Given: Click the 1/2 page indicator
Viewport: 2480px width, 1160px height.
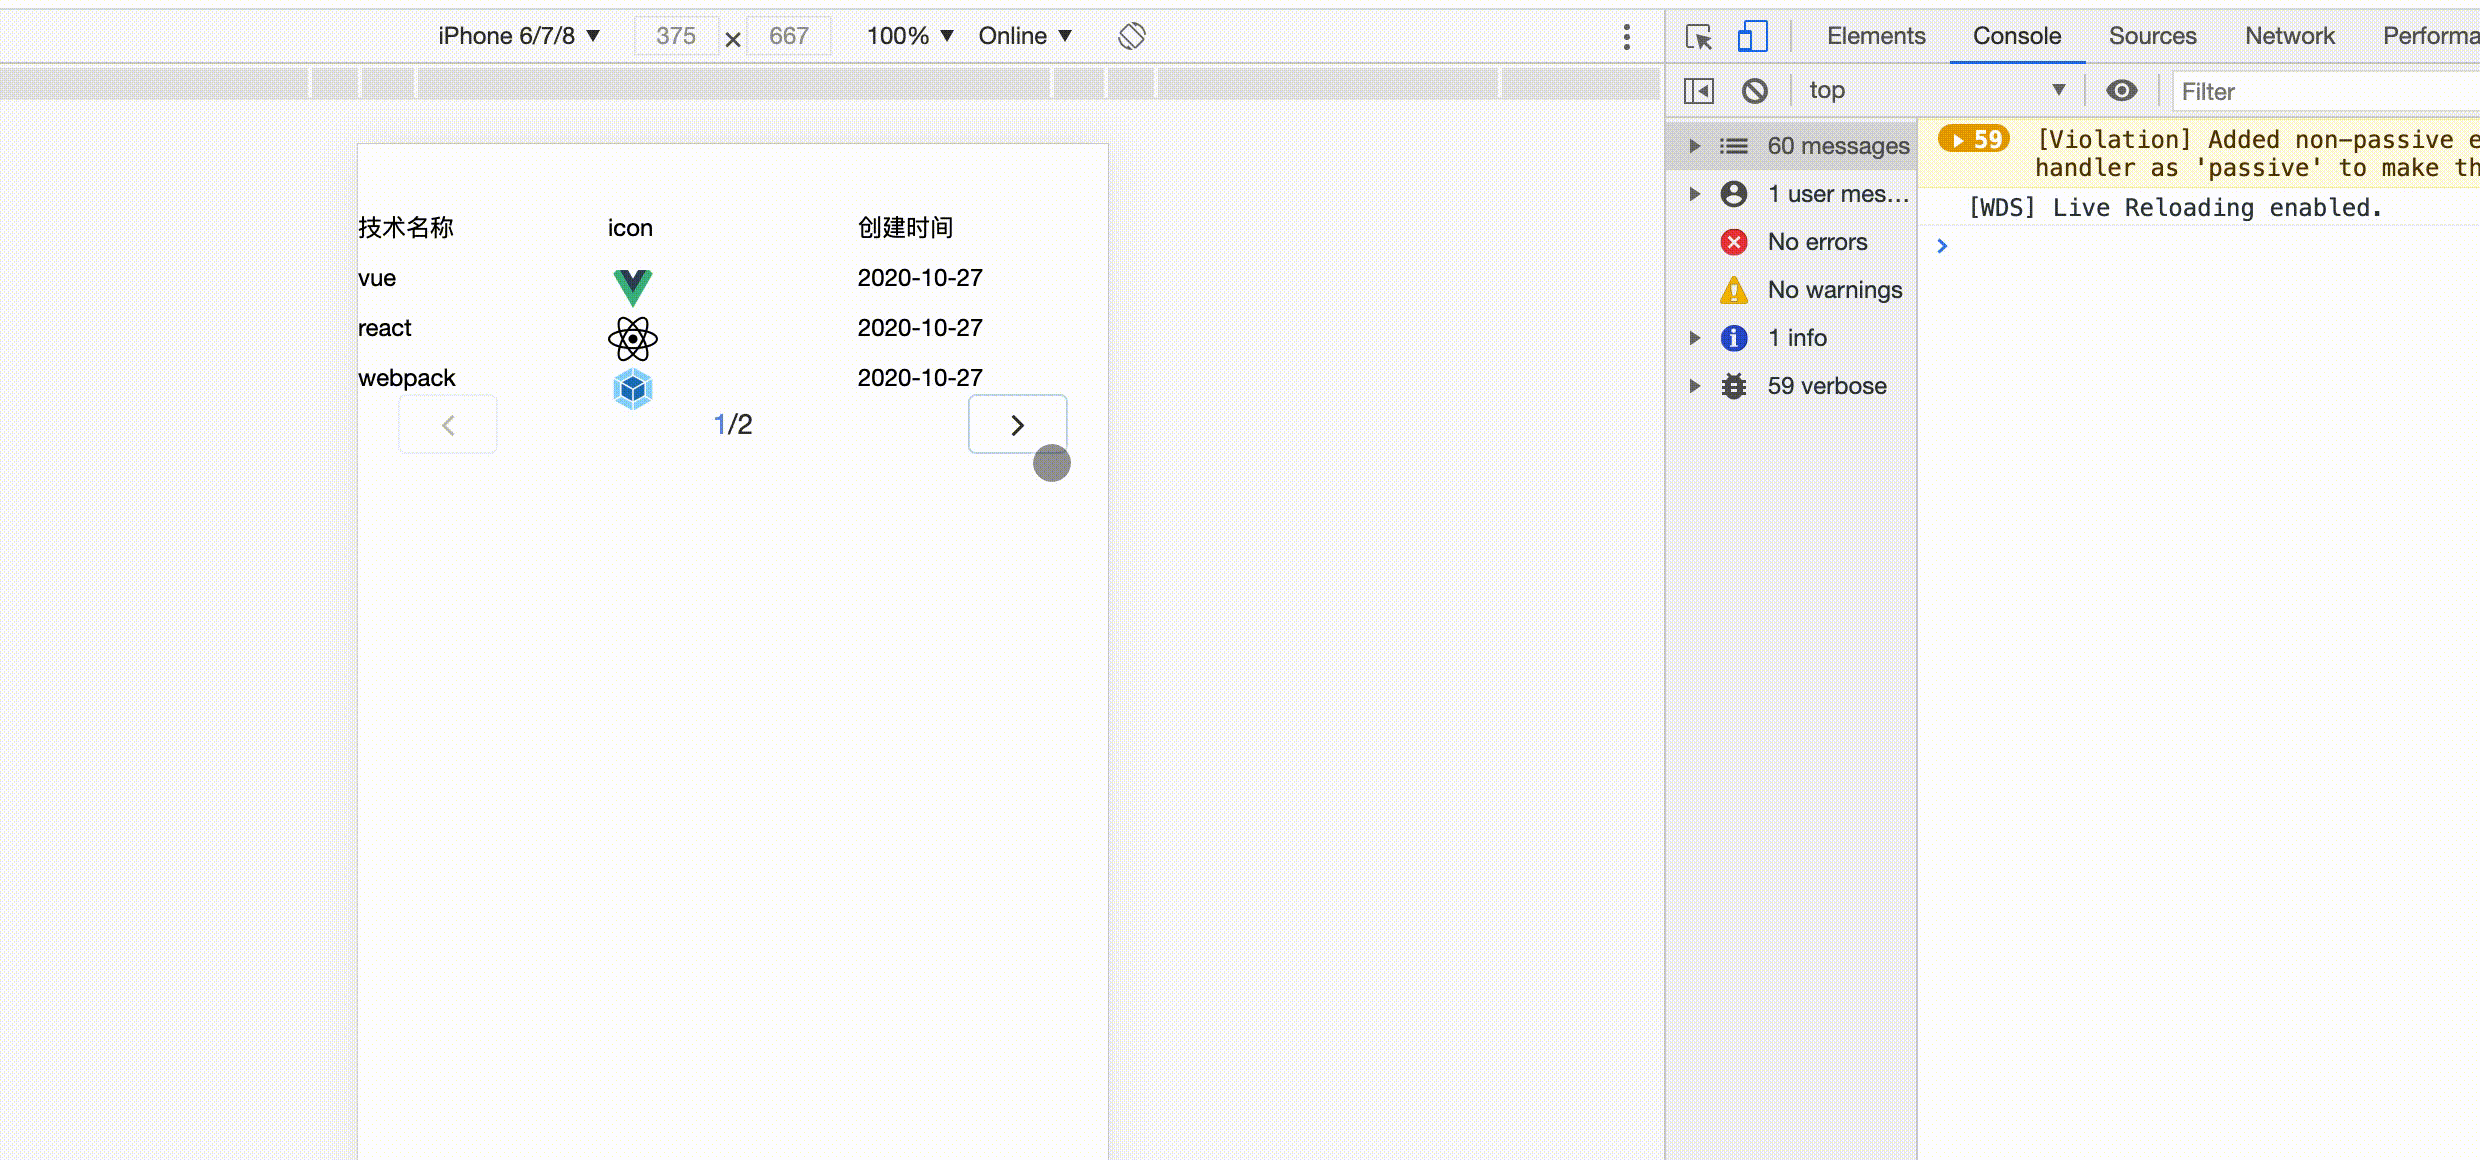Looking at the screenshot, I should [x=733, y=425].
